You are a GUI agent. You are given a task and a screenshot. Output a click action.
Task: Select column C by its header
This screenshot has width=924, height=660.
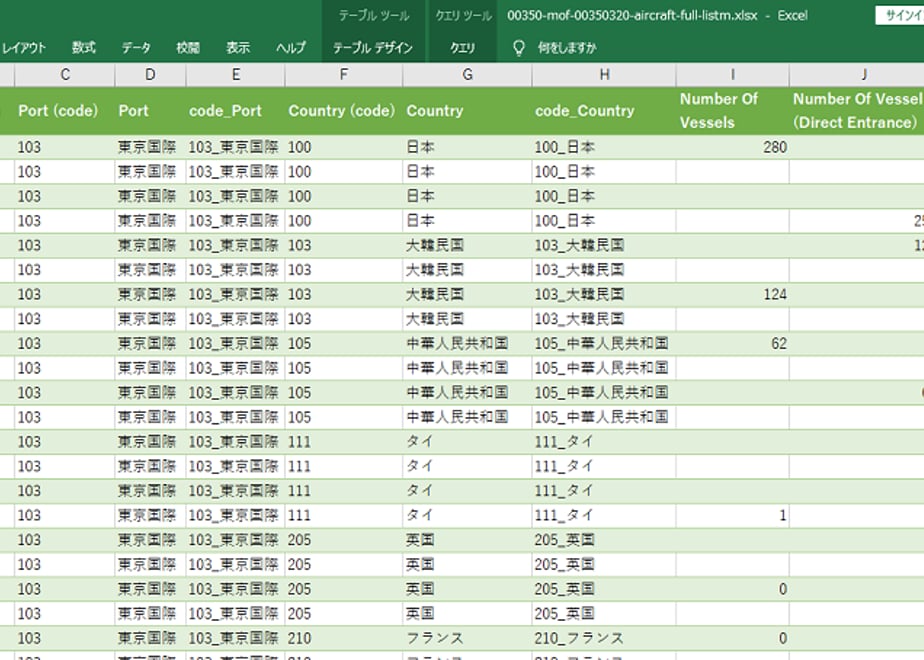pos(65,75)
